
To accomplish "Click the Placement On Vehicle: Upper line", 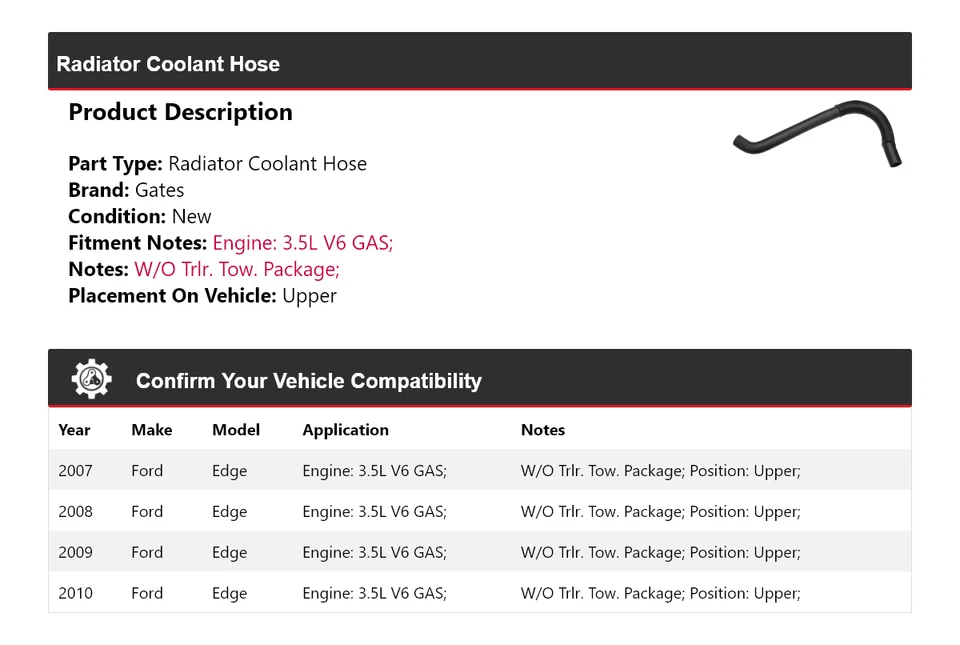I will [x=202, y=296].
